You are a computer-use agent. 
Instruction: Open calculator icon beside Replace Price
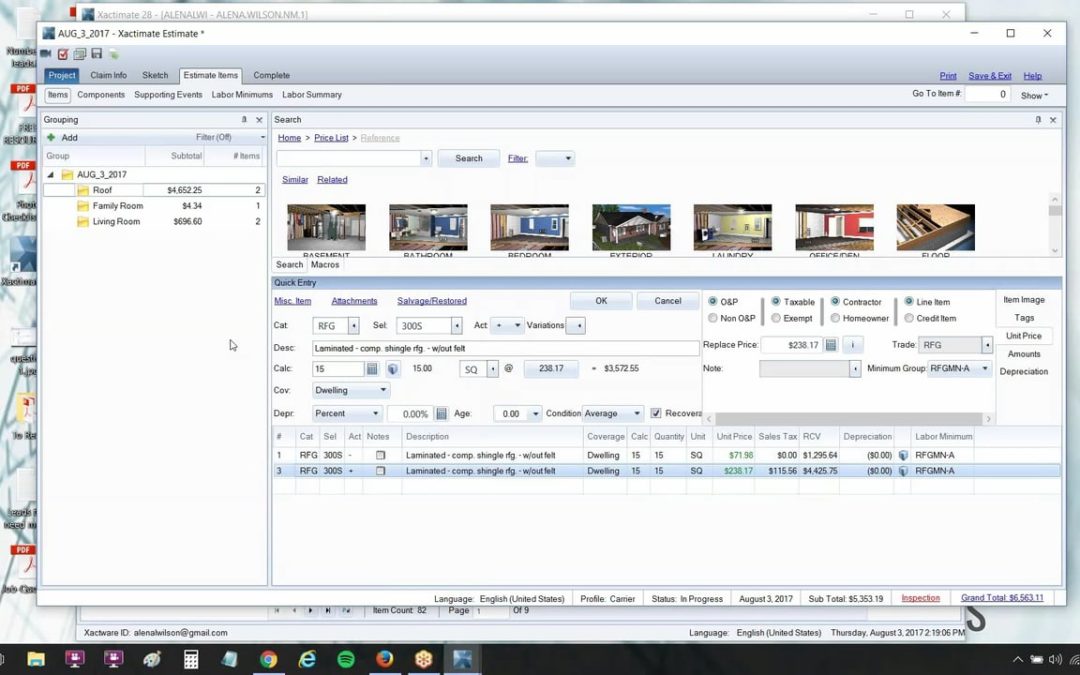tap(831, 345)
